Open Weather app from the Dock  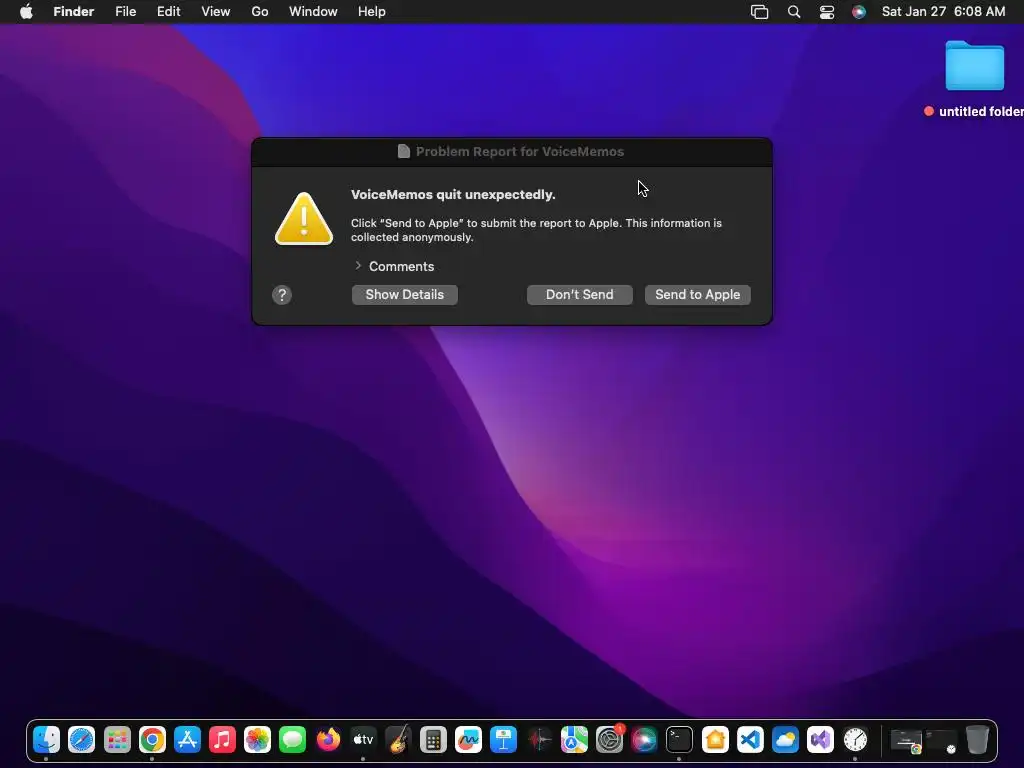tap(785, 740)
